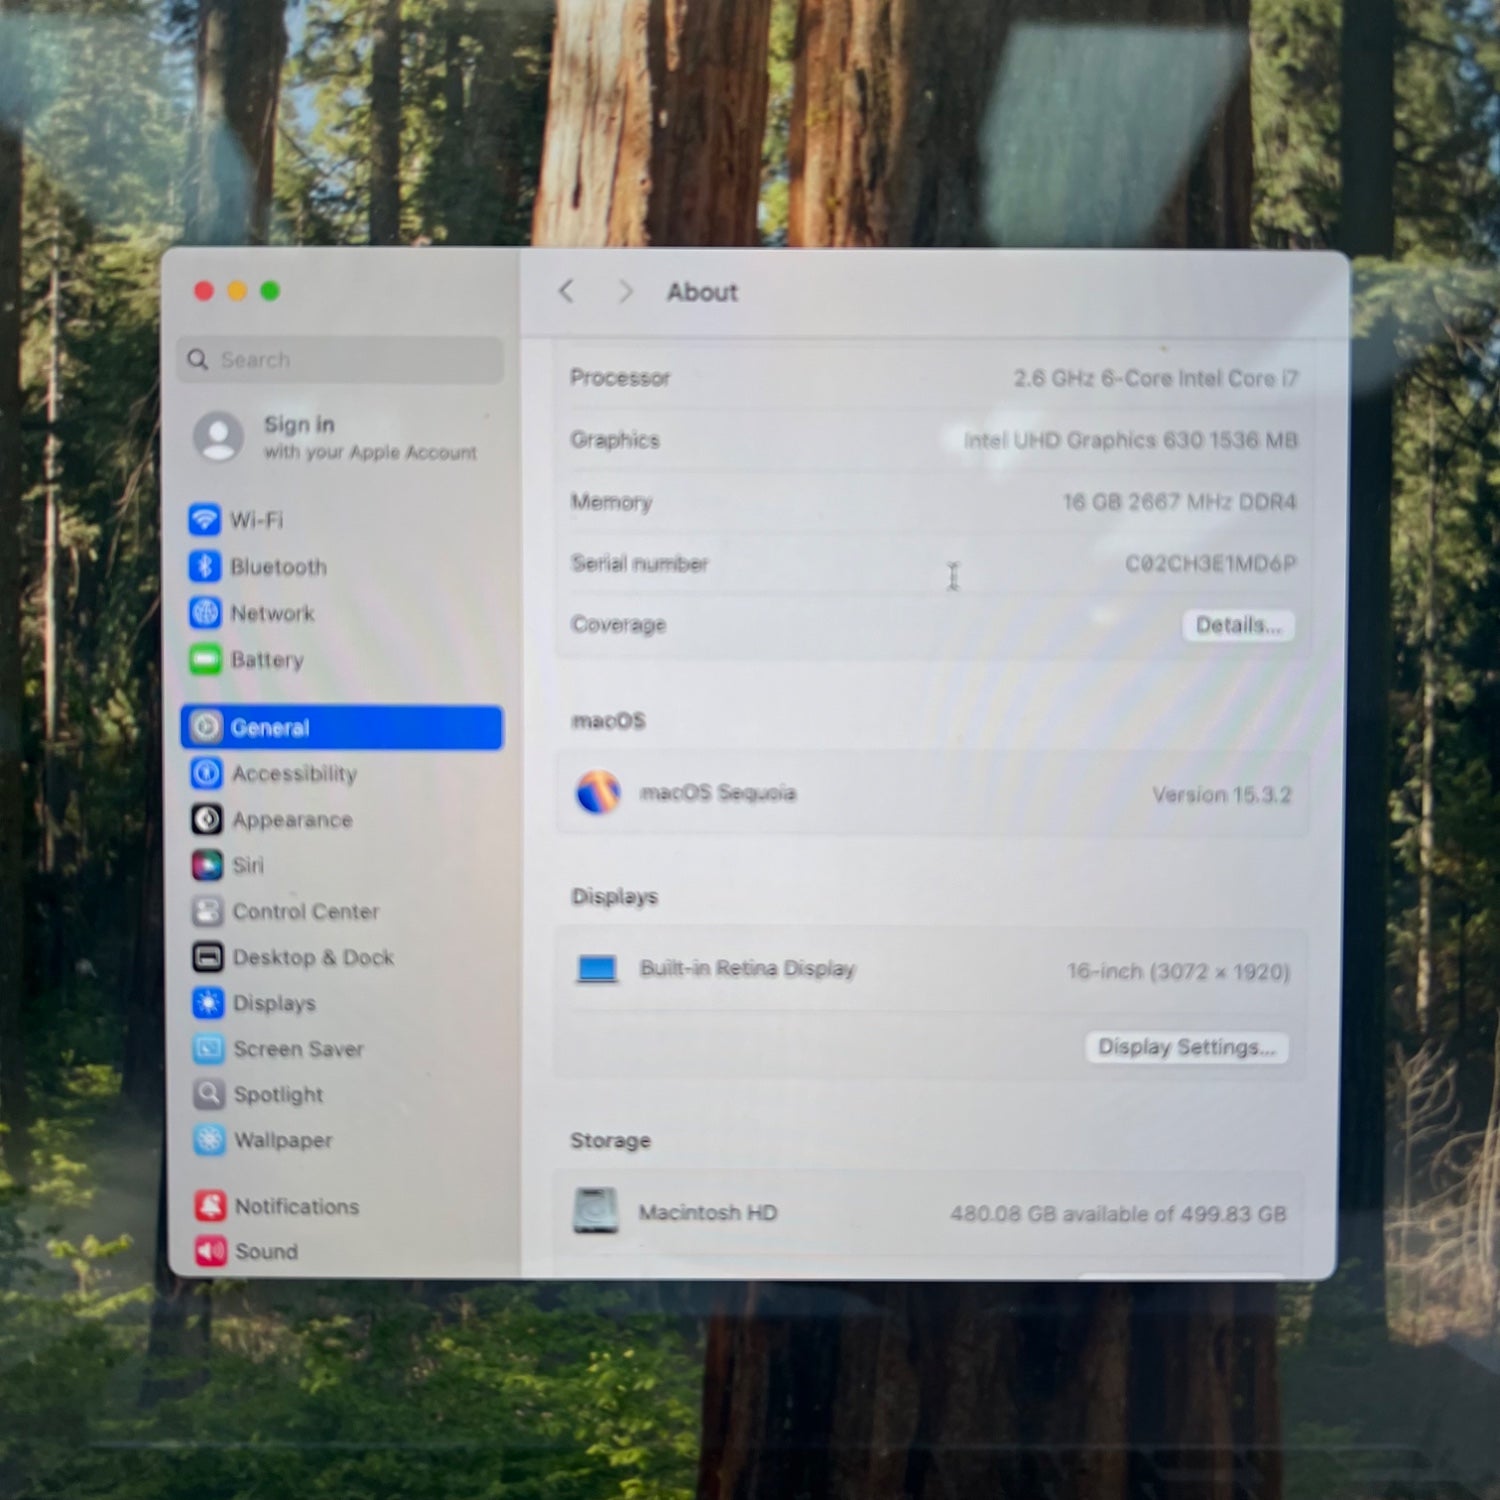Open Display Settings button
The image size is (1500, 1500).
click(1186, 1047)
